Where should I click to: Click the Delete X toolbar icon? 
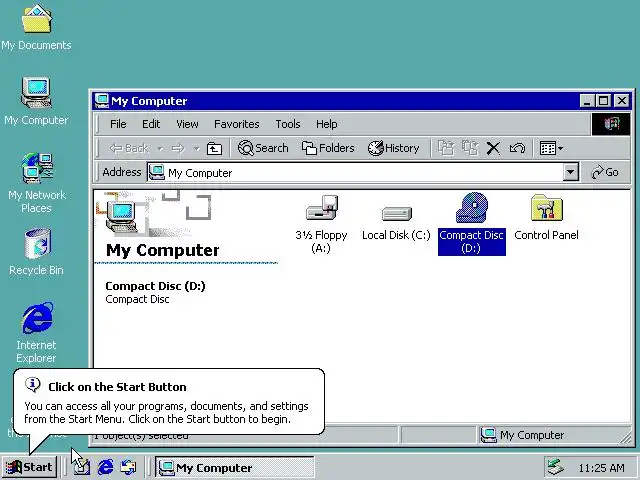pyautogui.click(x=493, y=148)
